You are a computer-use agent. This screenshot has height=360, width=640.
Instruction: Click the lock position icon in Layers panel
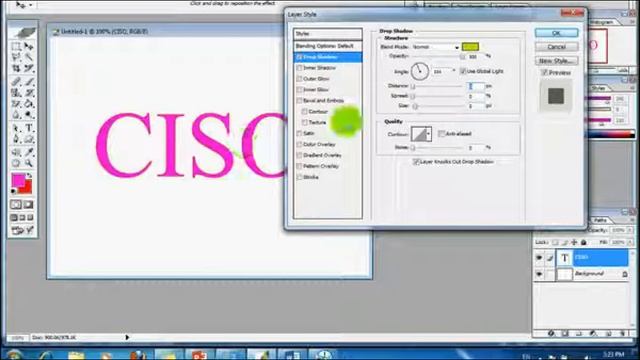click(574, 242)
